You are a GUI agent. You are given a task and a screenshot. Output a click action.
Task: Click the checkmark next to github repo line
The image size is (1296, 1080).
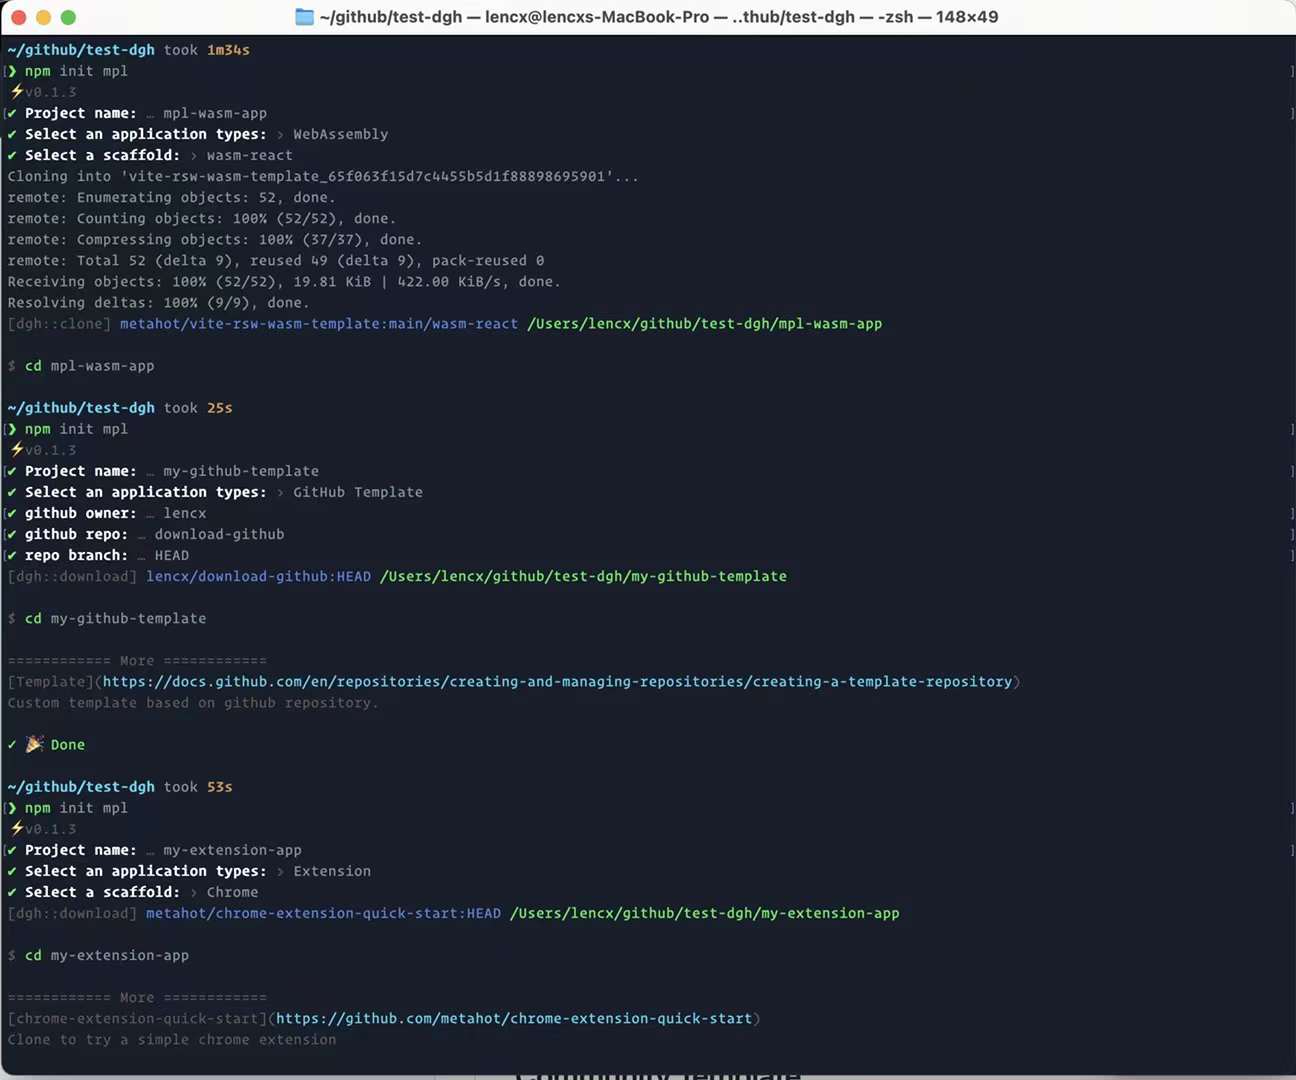click(10, 534)
